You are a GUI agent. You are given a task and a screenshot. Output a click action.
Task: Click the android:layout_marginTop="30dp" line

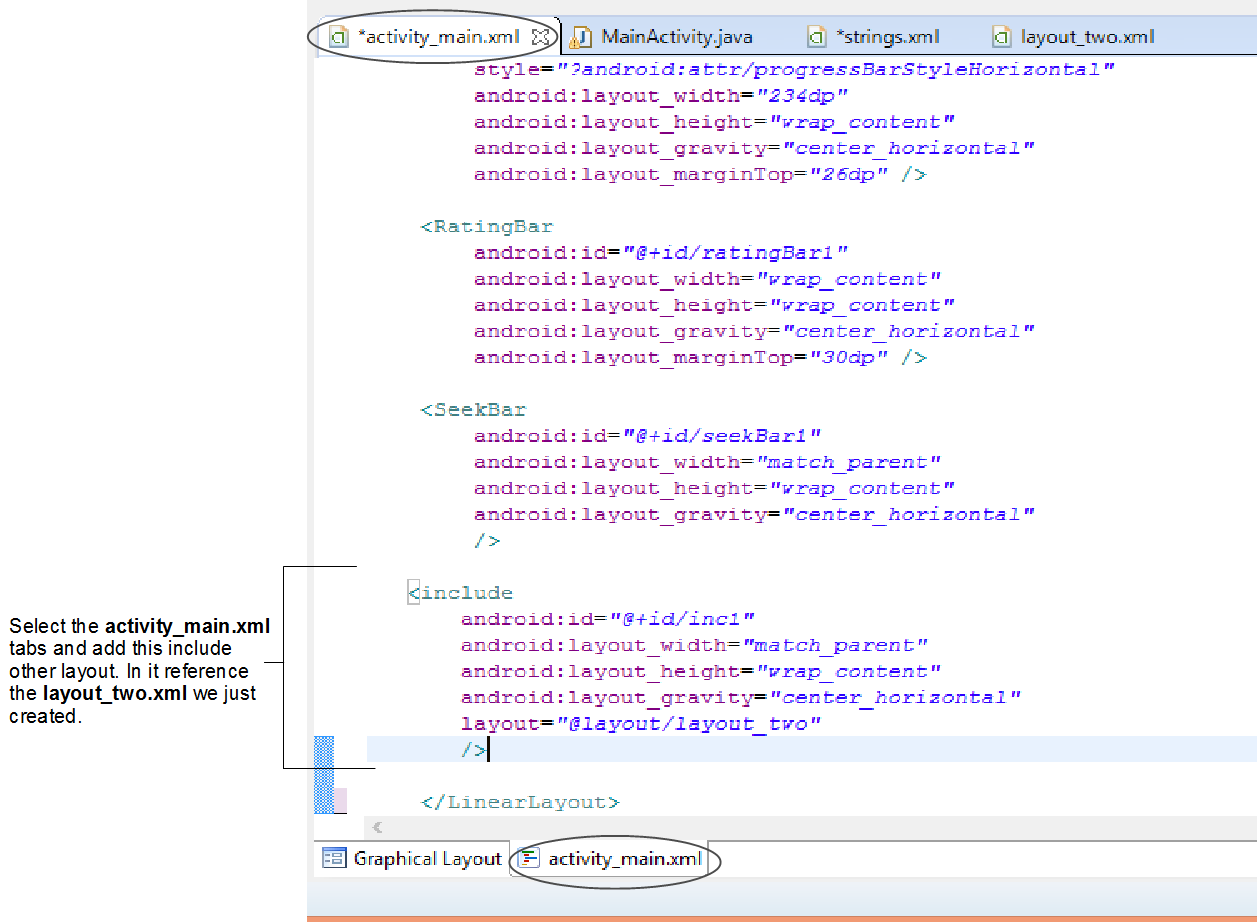700,357
